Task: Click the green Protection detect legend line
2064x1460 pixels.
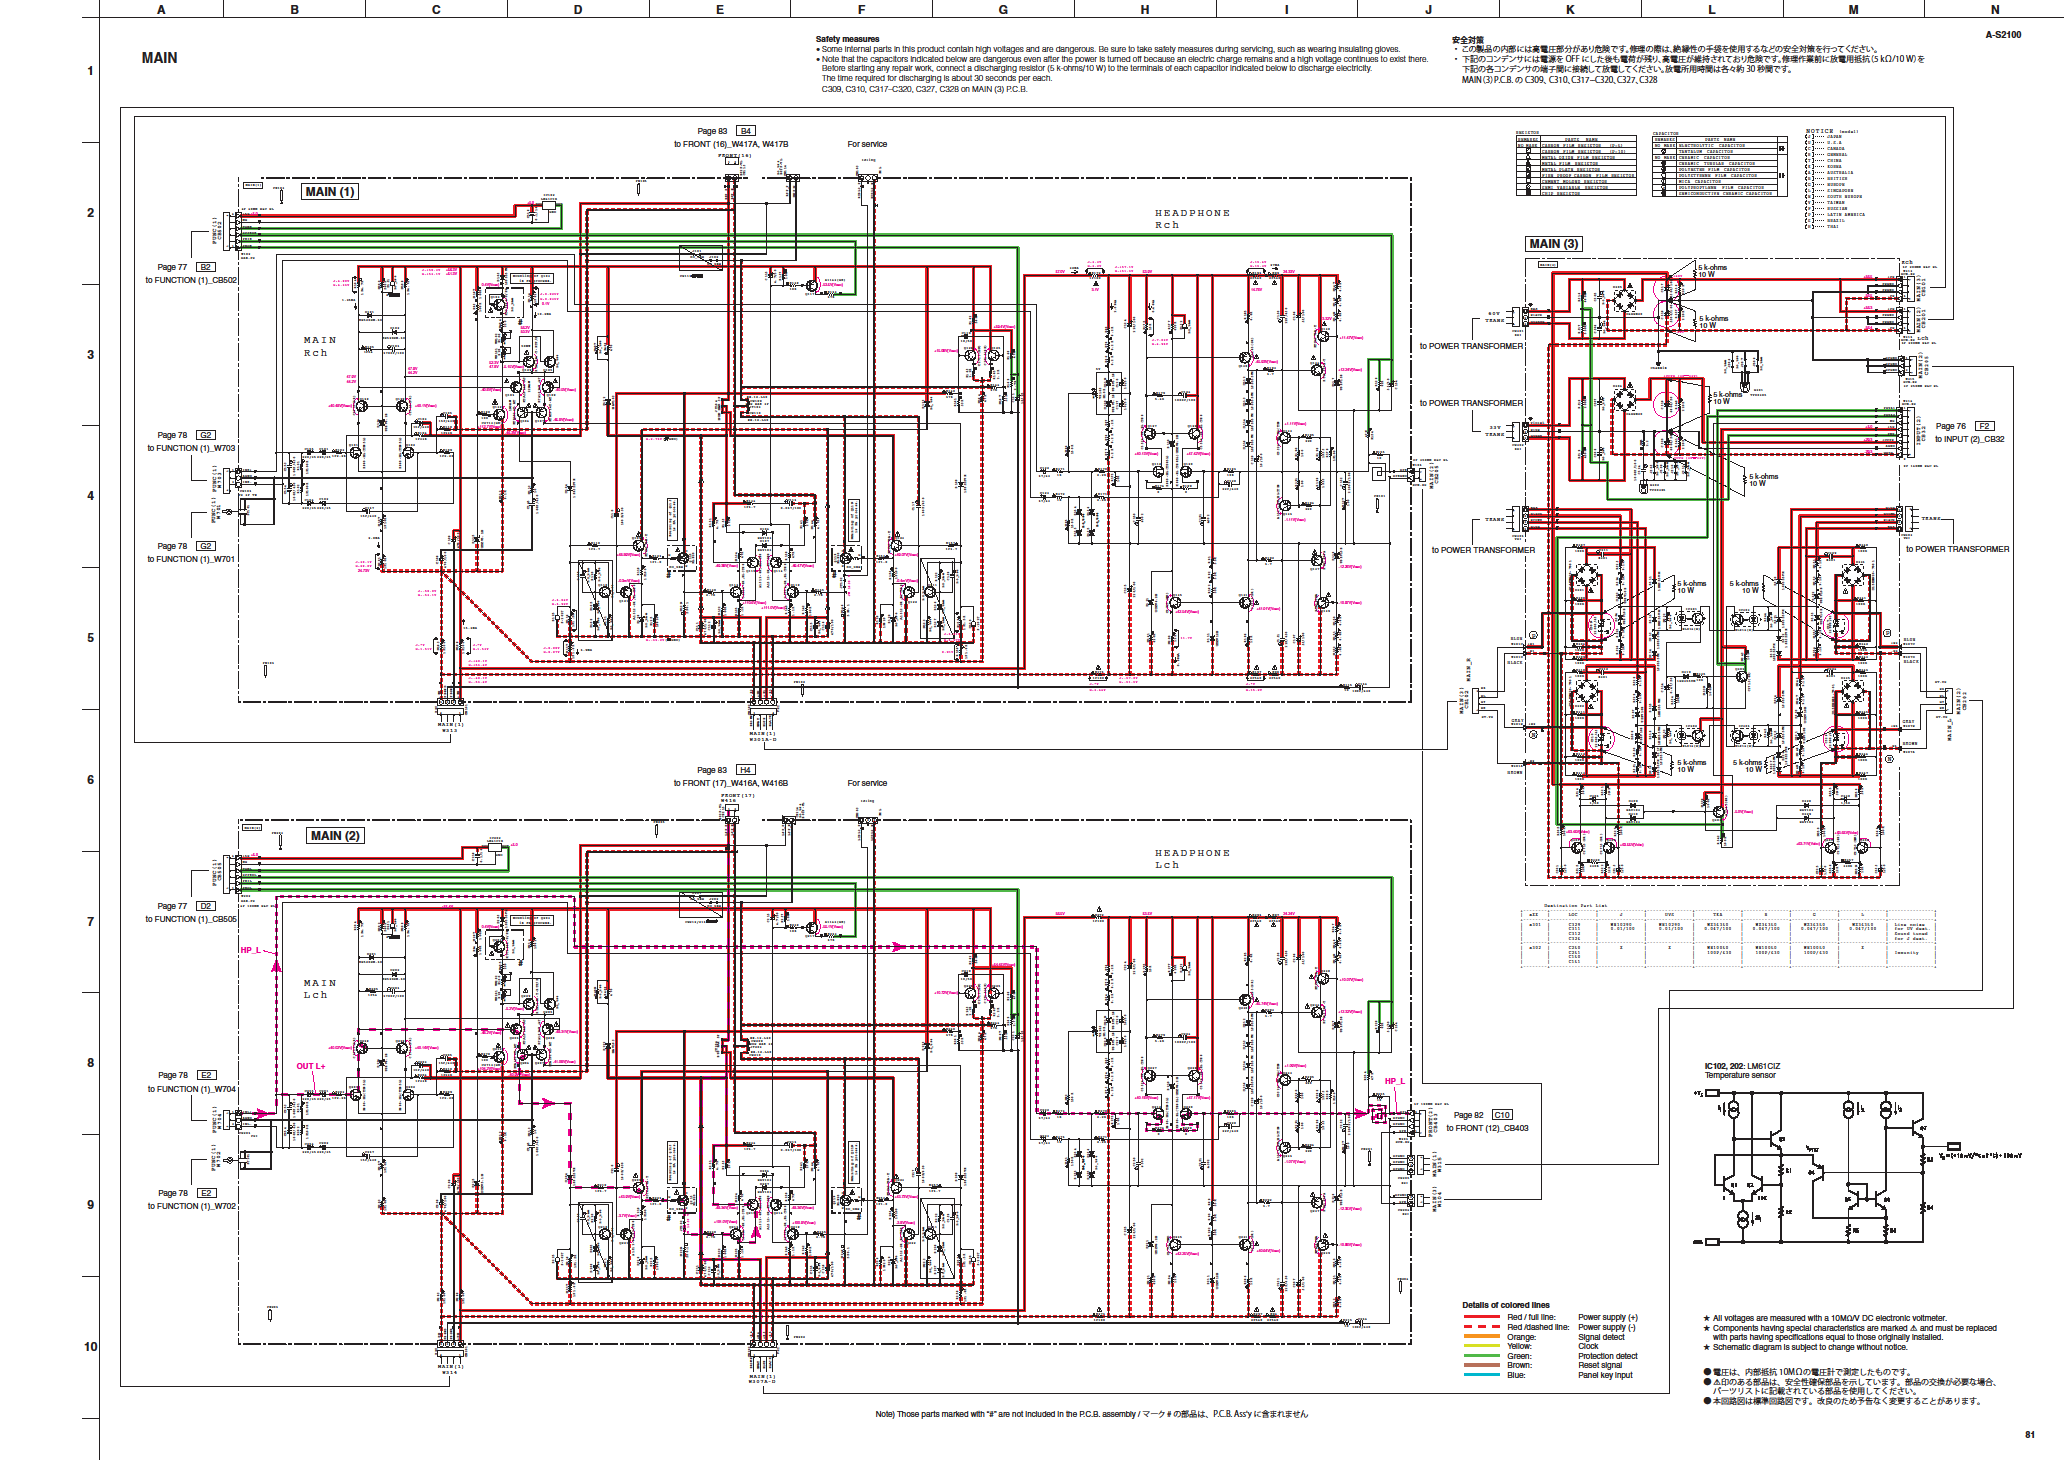Action: pyautogui.click(x=1481, y=1356)
